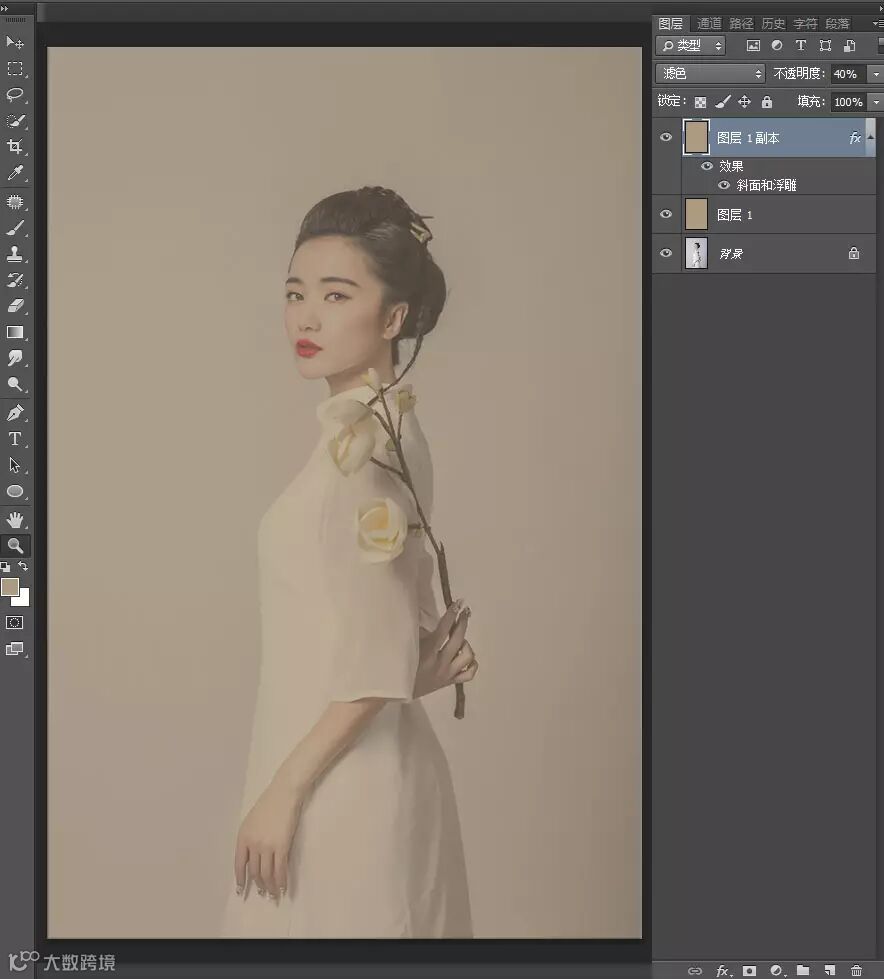The image size is (884, 979).
Task: Toggle Quick Mask mode
Action: pyautogui.click(x=14, y=622)
